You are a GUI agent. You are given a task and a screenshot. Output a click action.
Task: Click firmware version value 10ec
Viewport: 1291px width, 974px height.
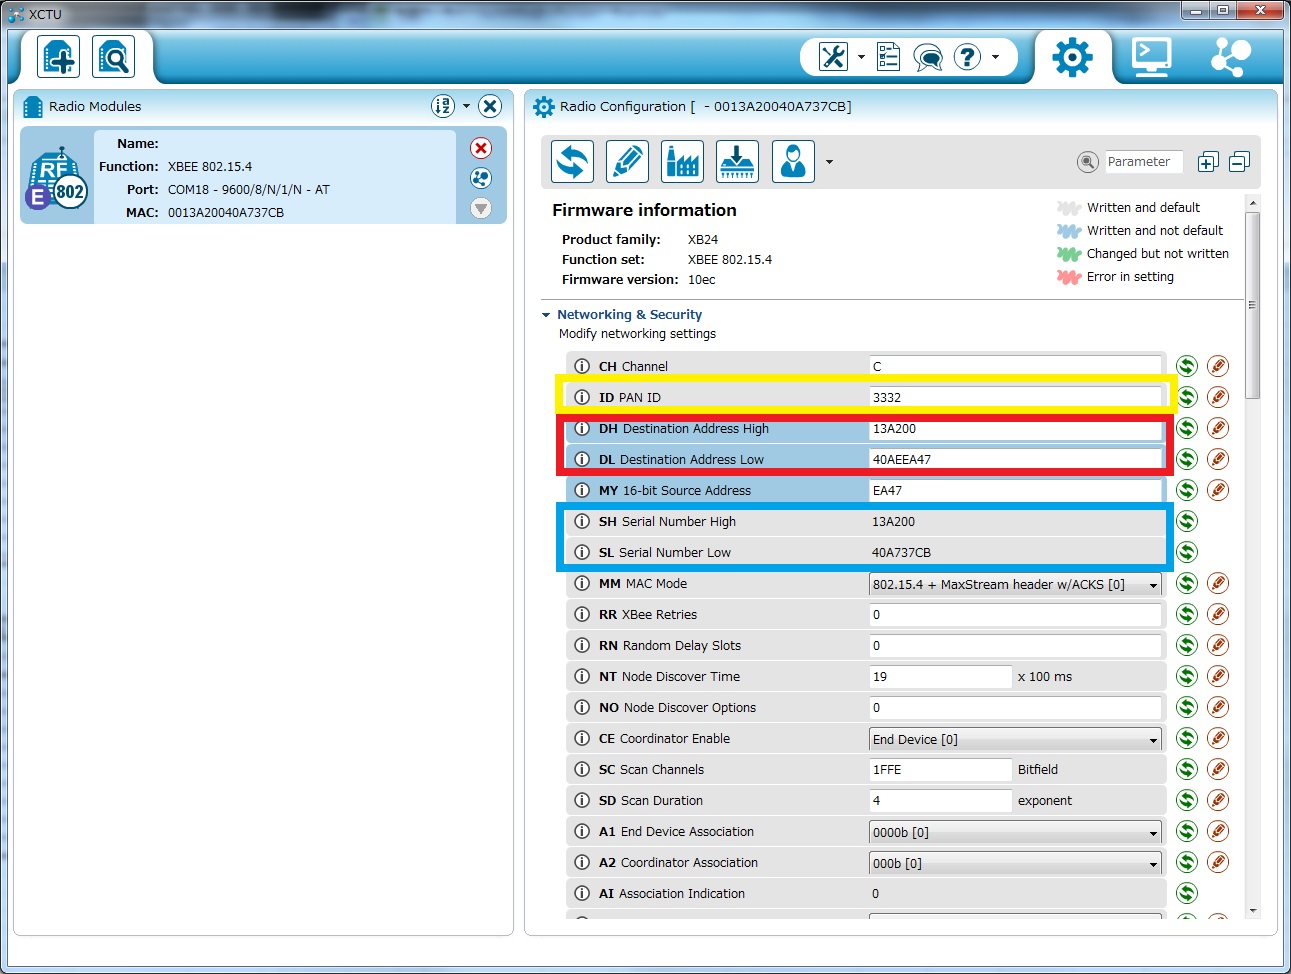[x=701, y=280]
